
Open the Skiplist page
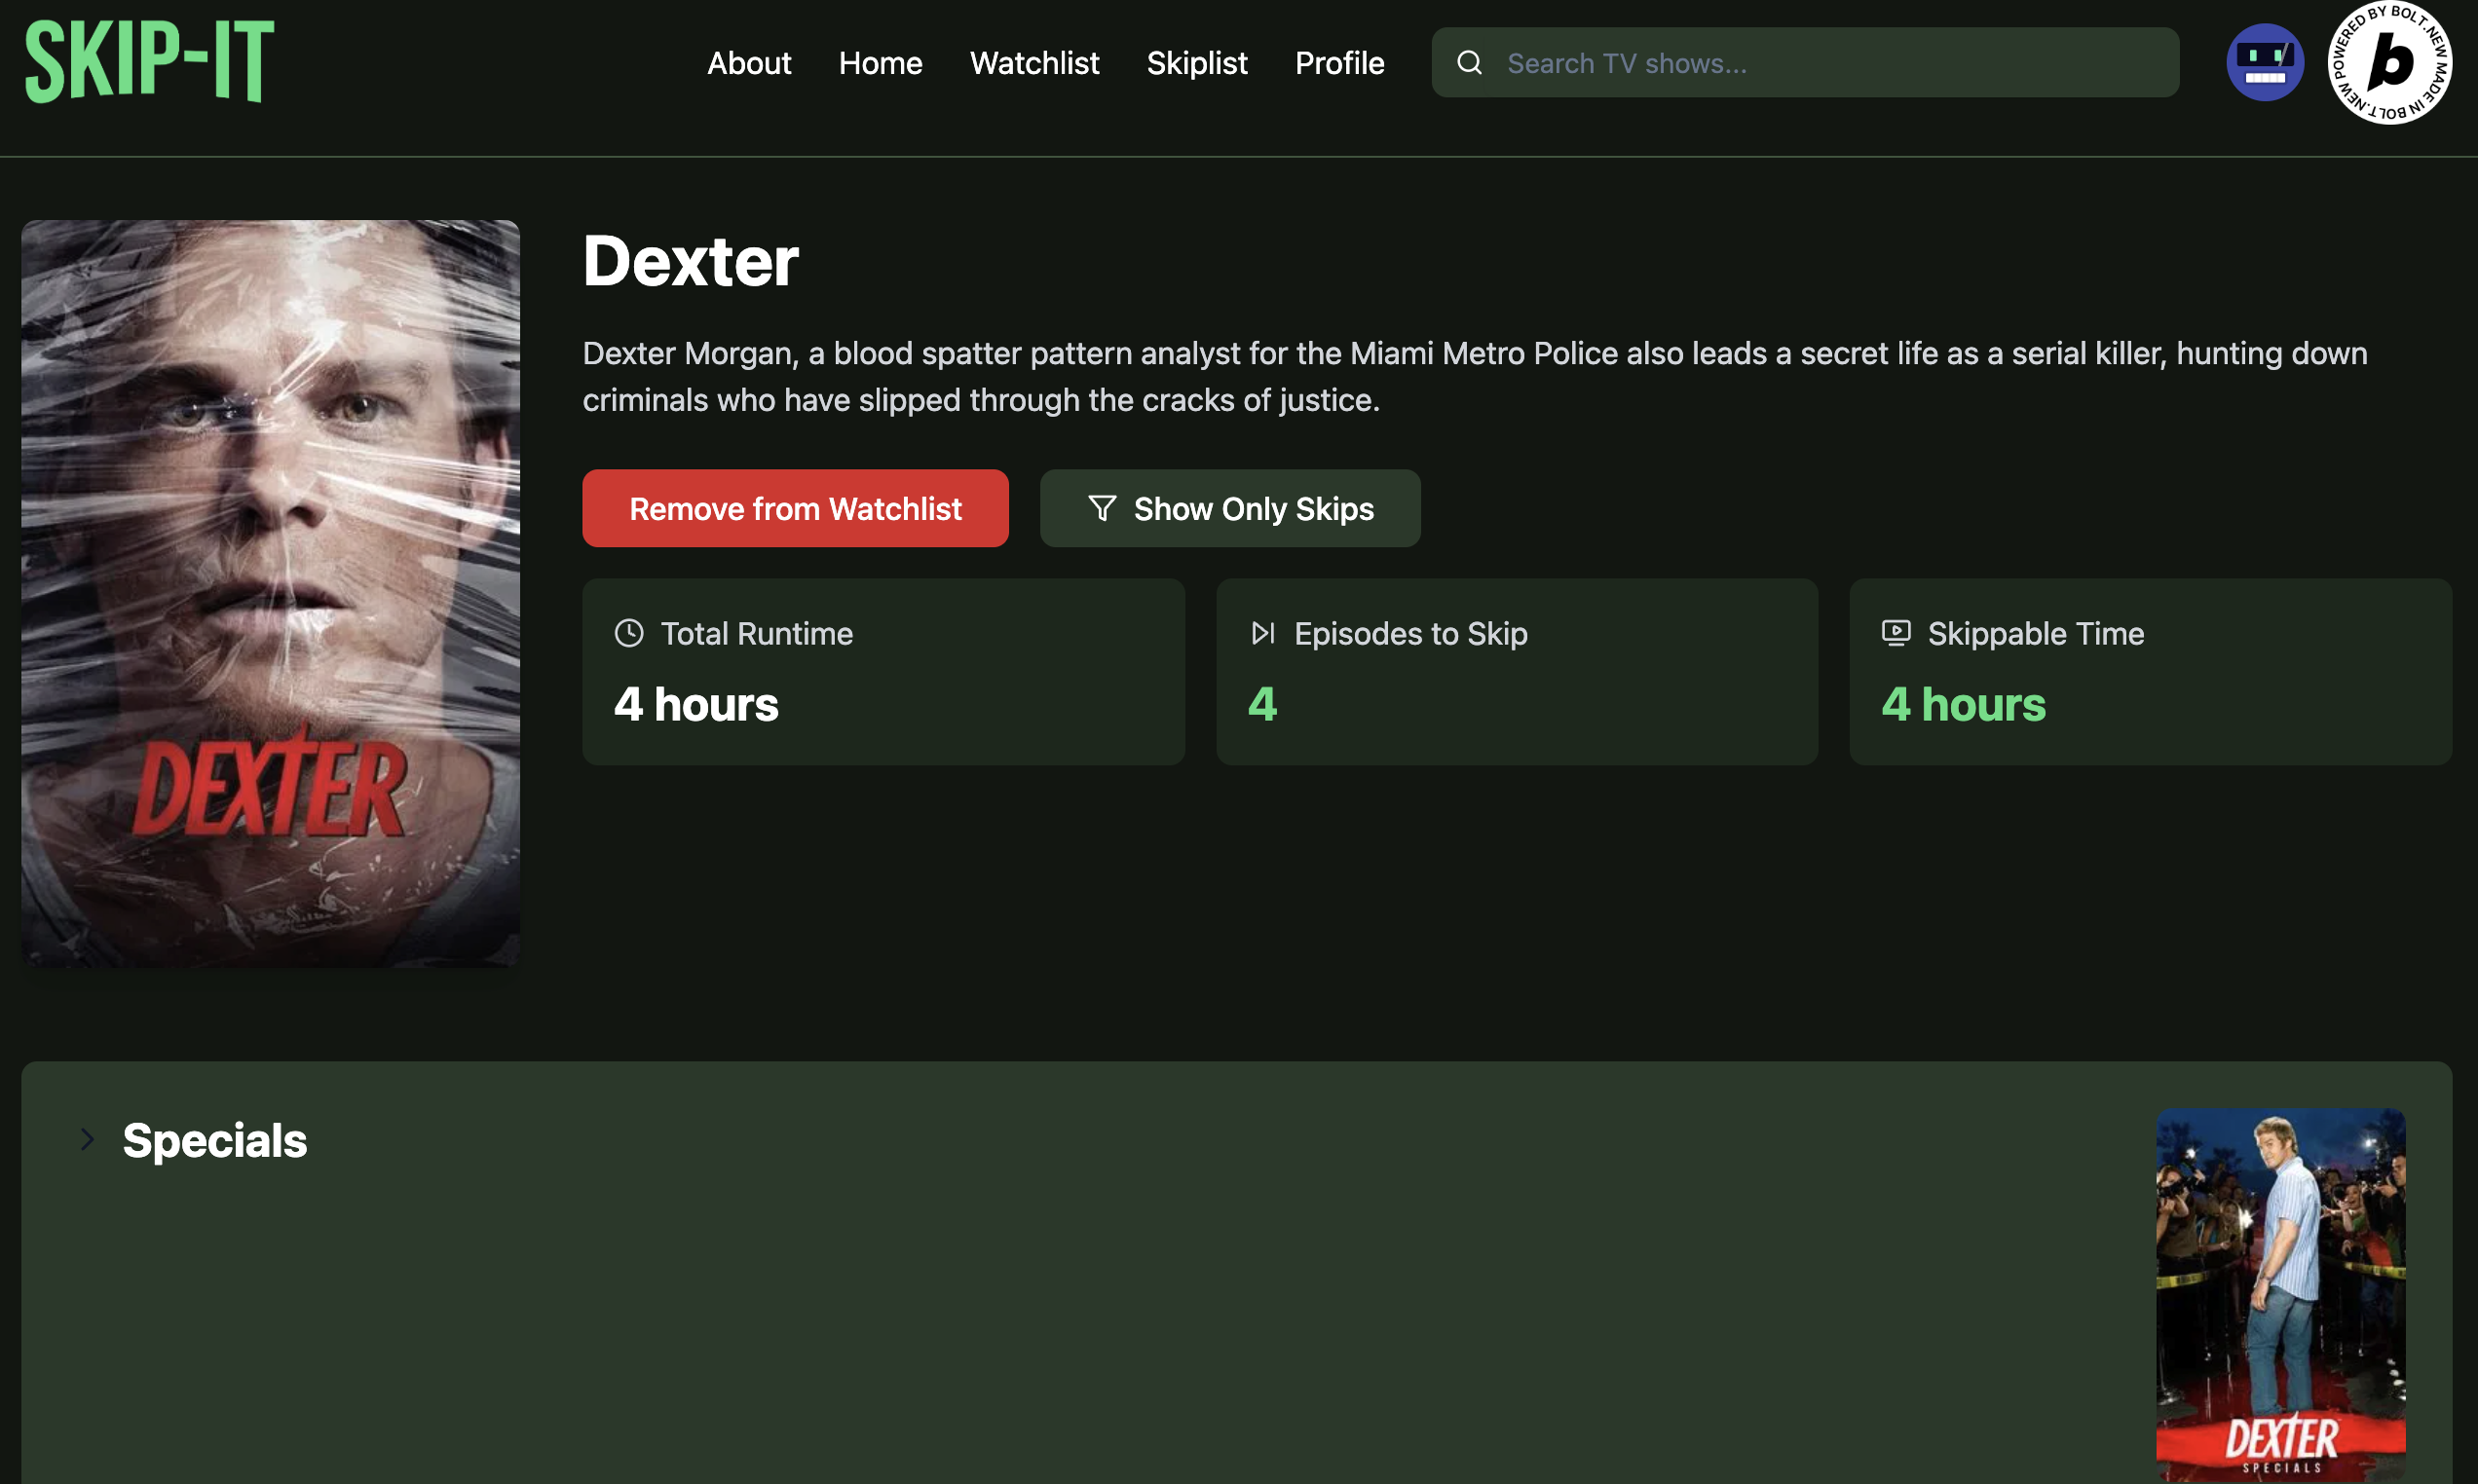coord(1197,63)
